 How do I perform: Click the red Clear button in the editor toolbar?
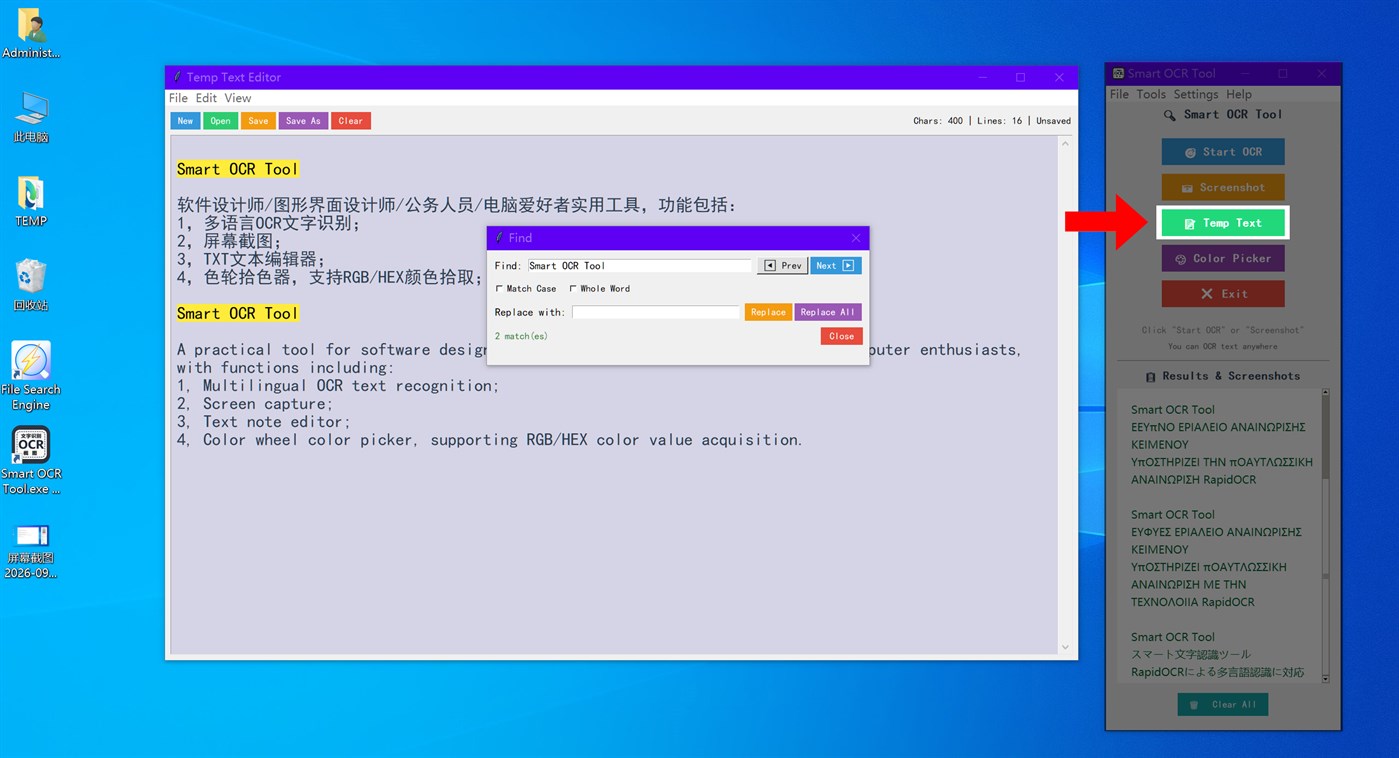pos(351,121)
